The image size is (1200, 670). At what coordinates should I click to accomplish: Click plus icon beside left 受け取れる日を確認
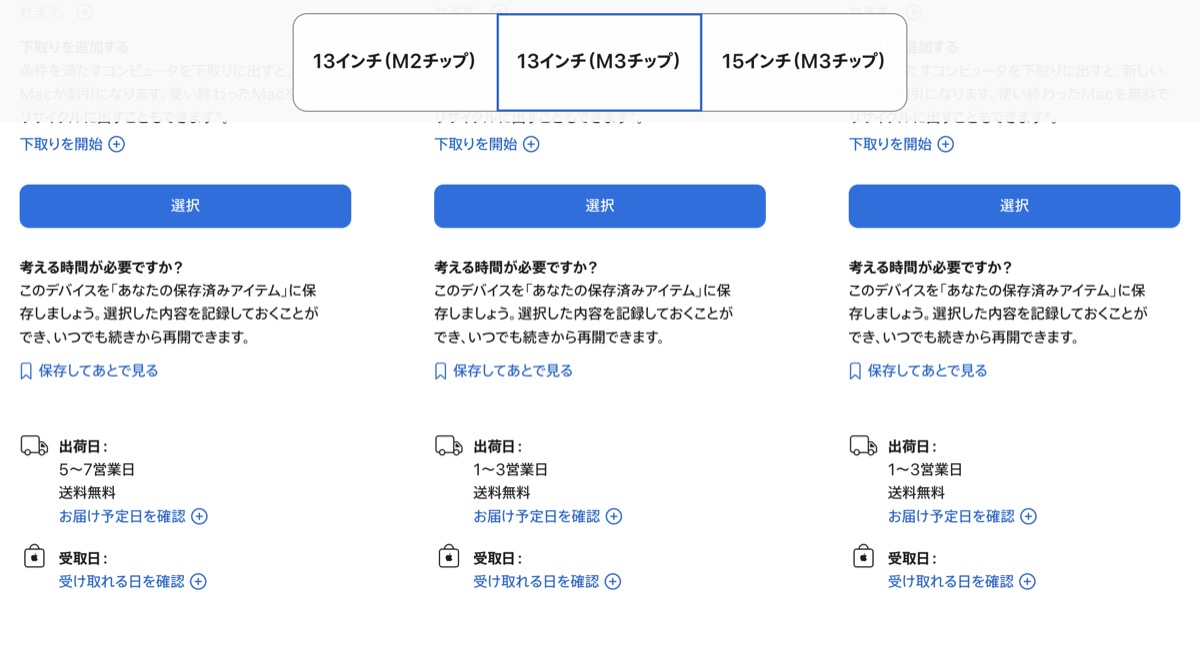(198, 582)
